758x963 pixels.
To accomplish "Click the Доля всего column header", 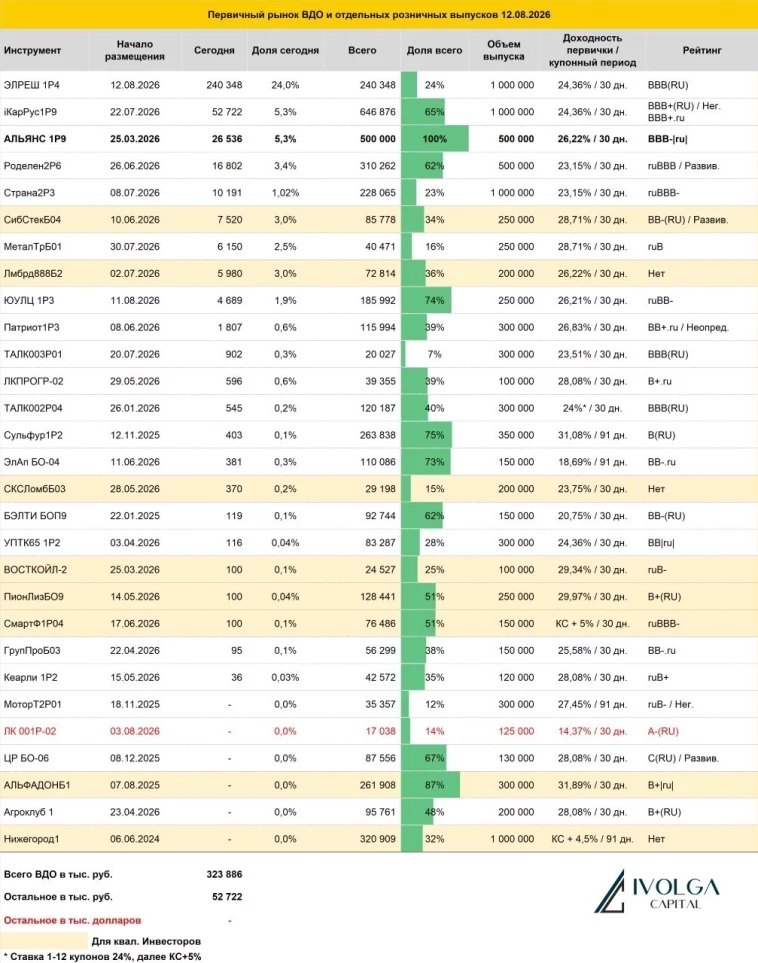I will pos(434,50).
